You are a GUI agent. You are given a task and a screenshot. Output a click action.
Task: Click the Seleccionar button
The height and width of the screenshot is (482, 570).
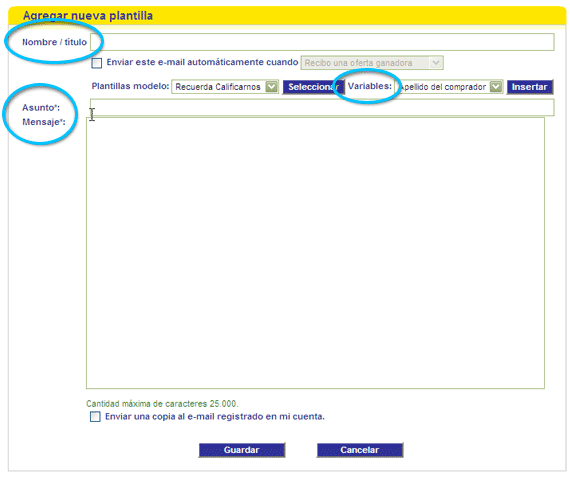click(x=313, y=87)
